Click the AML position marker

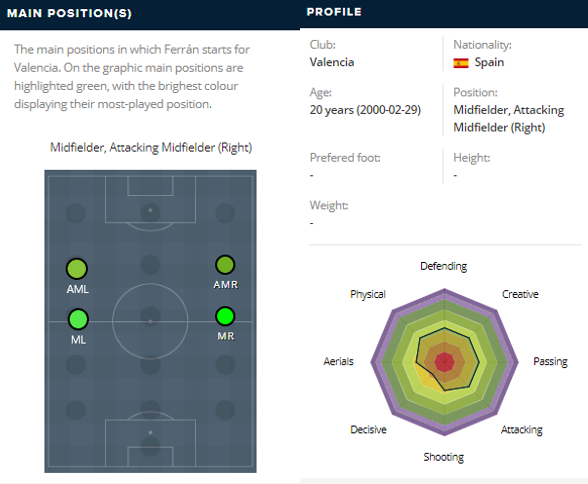[x=76, y=269]
